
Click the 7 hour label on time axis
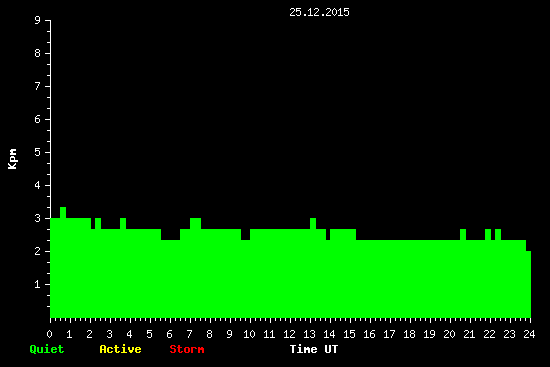pos(189,334)
